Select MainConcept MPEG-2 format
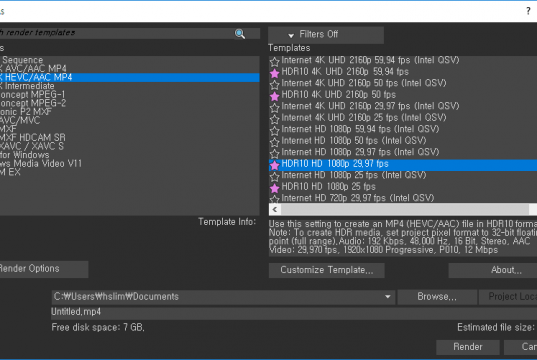This screenshot has height=360, width=537. pos(129,103)
